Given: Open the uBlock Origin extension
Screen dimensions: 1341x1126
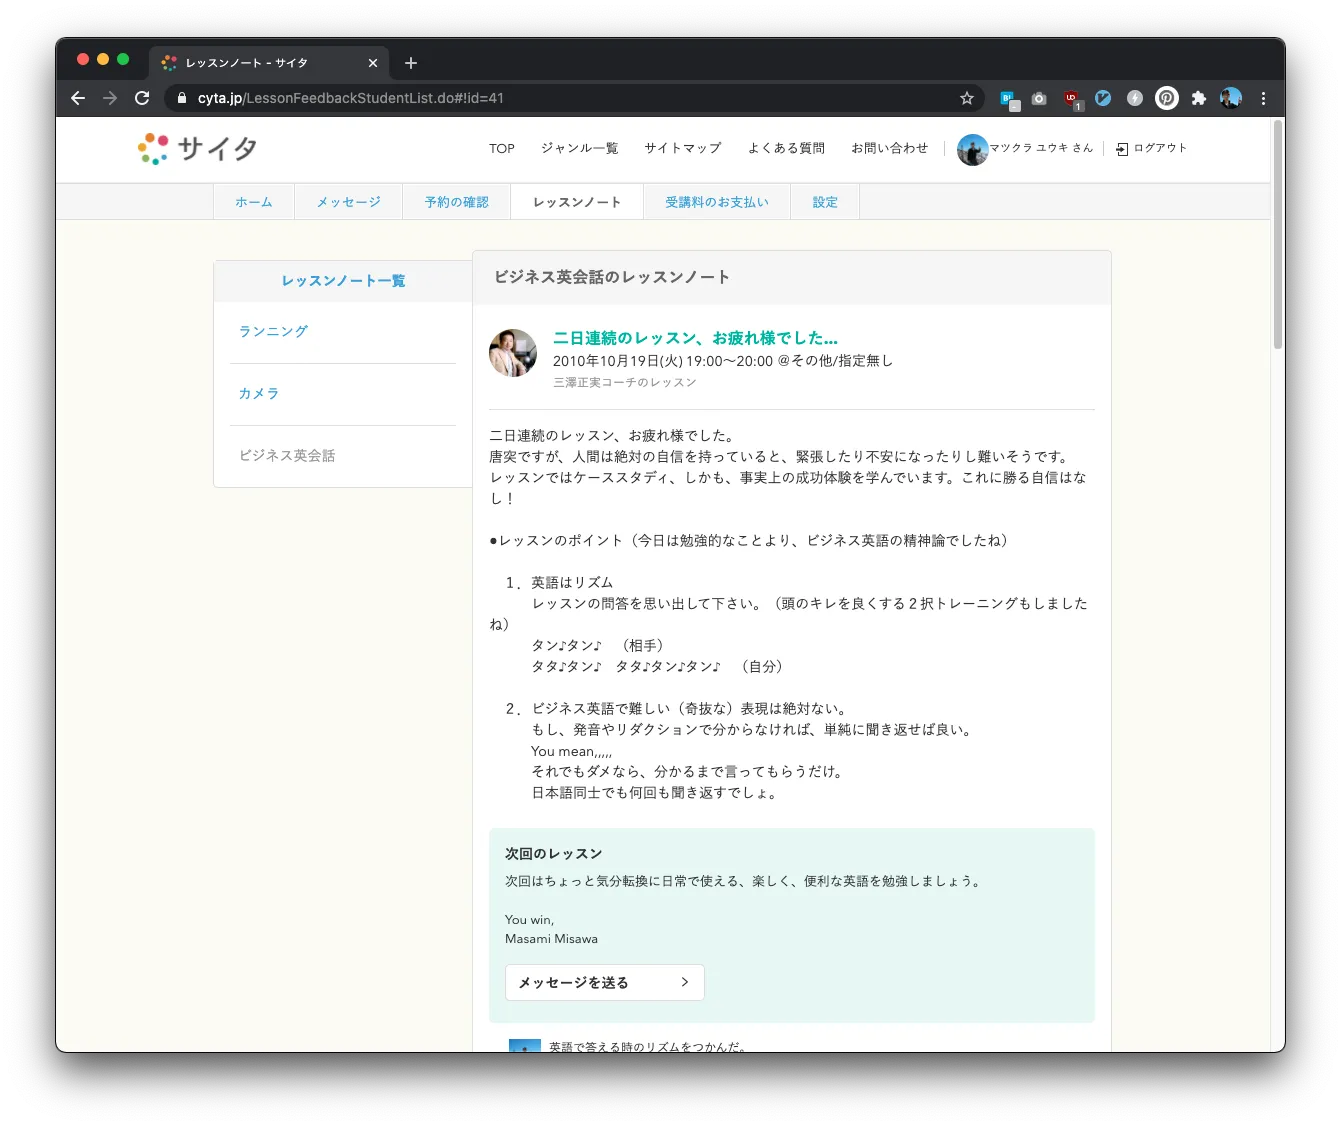Looking at the screenshot, I should [1072, 98].
